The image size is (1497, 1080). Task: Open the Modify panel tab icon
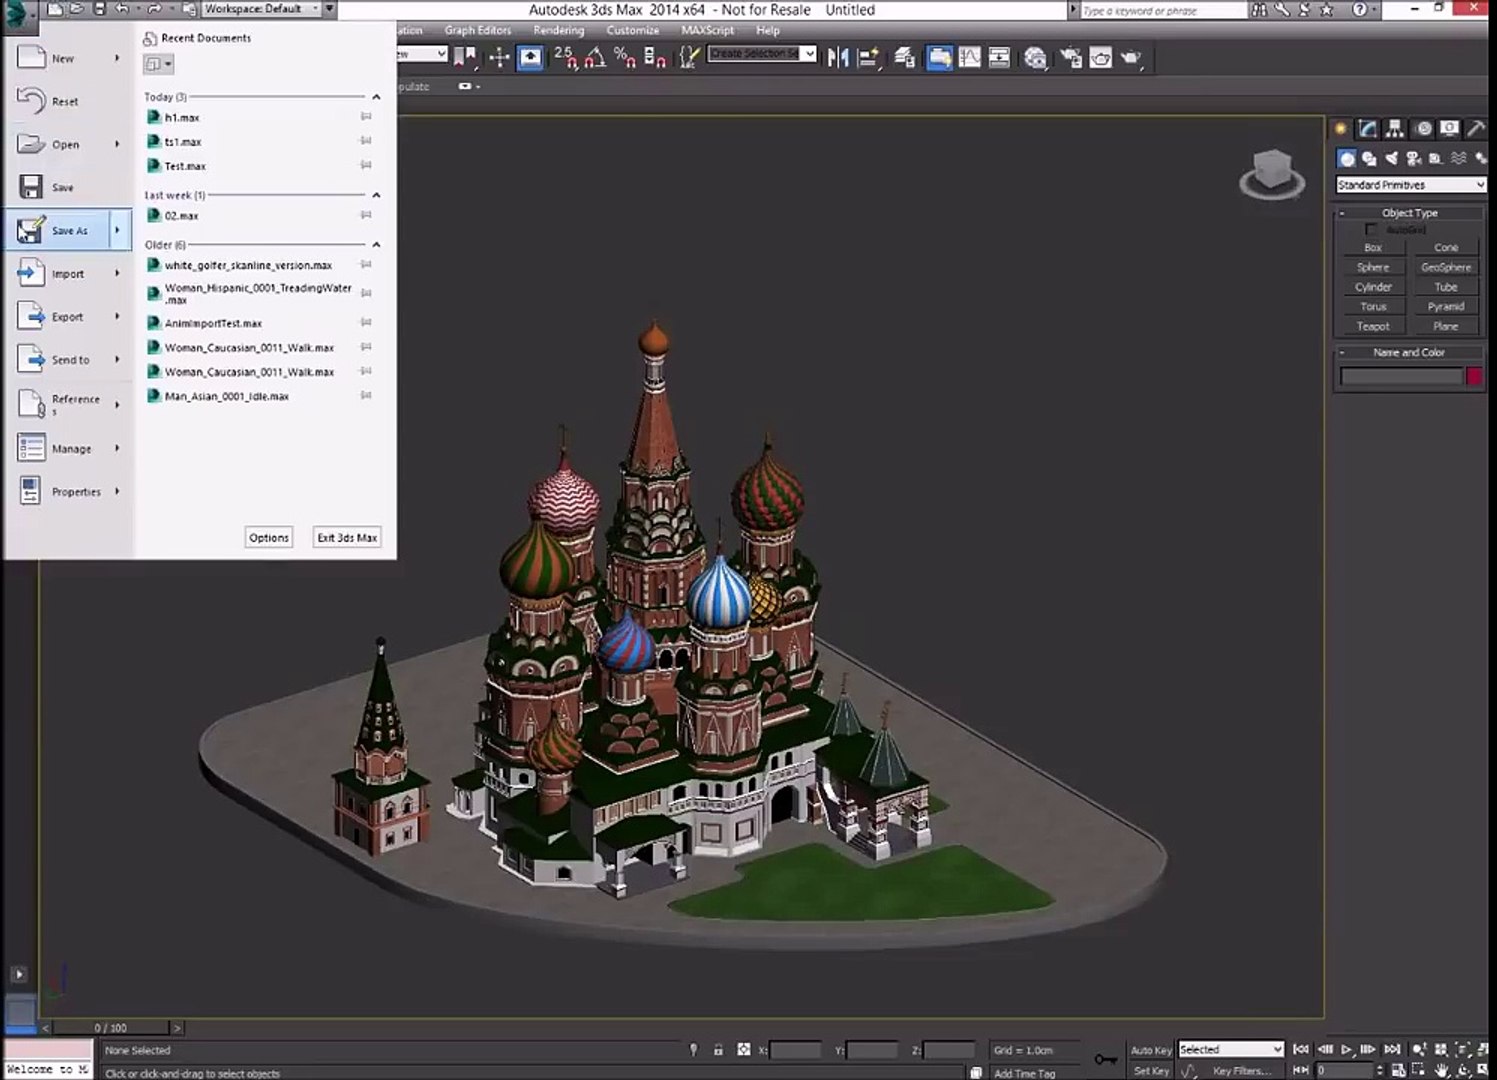point(1367,129)
